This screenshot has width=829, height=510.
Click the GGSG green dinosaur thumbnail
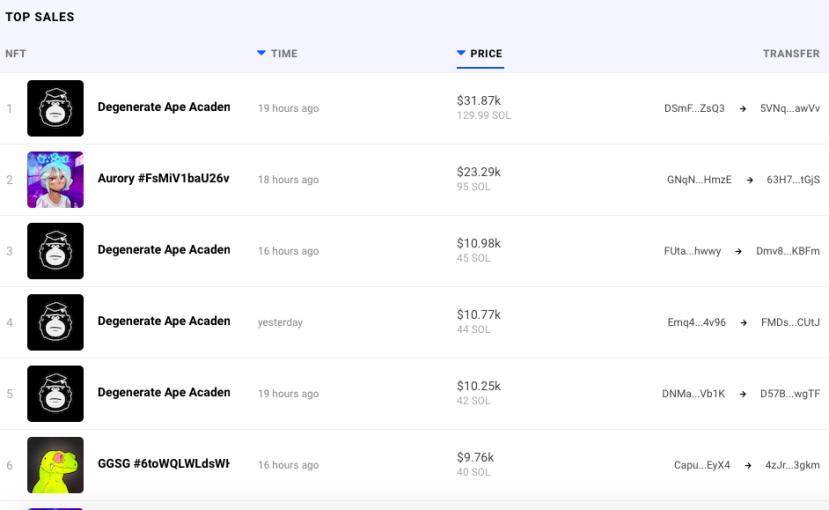55,465
